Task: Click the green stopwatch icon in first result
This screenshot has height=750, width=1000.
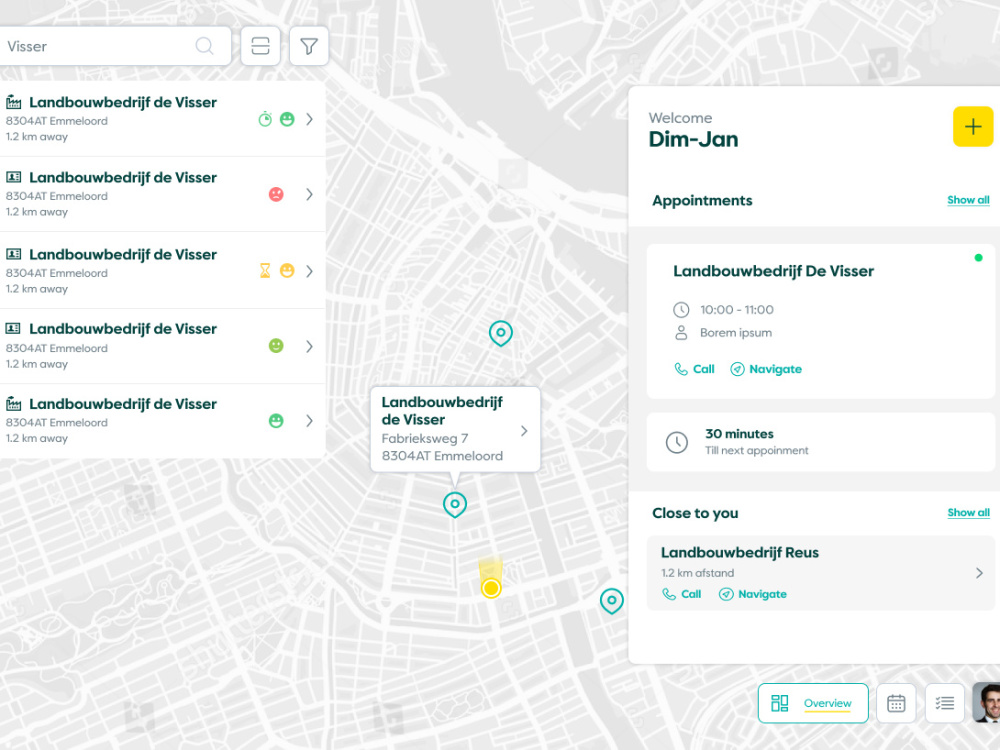Action: click(265, 119)
